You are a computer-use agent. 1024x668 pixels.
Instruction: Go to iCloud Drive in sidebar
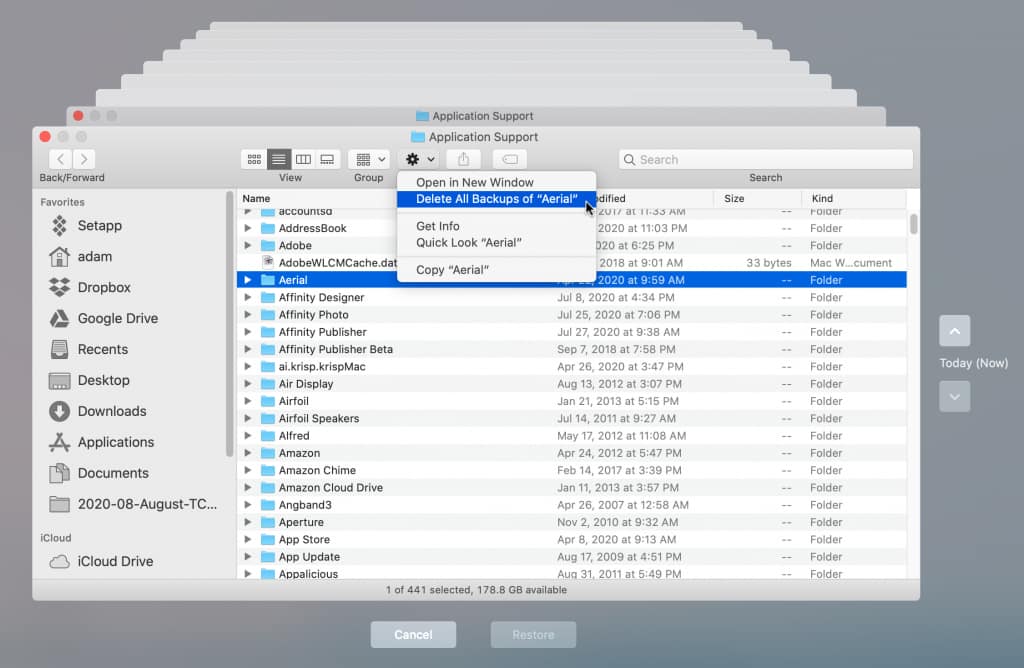[x=115, y=561]
